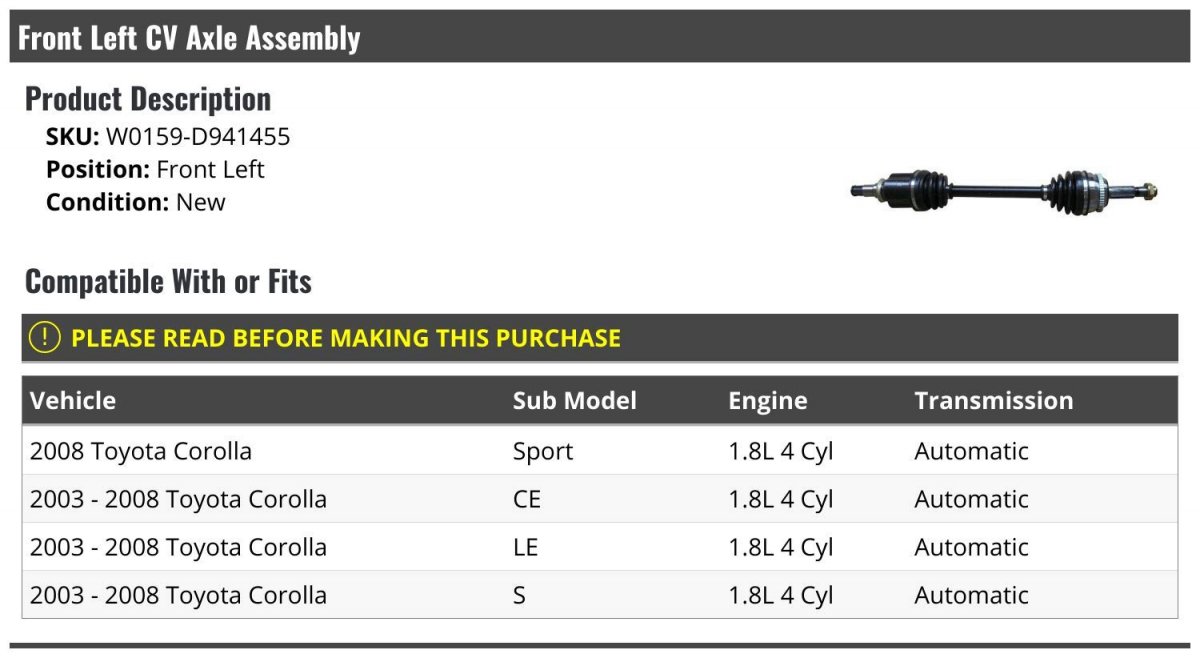Click the S sub model cell
The image size is (1200, 658).
point(519,595)
